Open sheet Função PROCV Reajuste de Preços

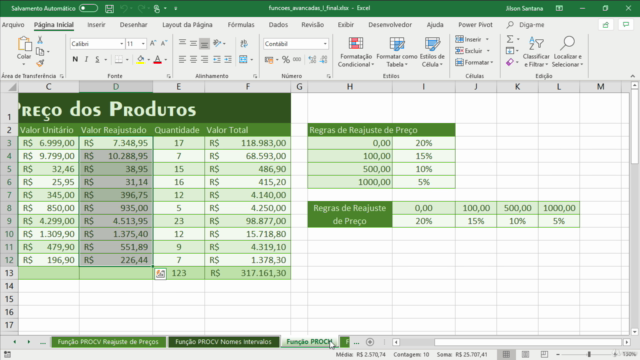click(108, 342)
